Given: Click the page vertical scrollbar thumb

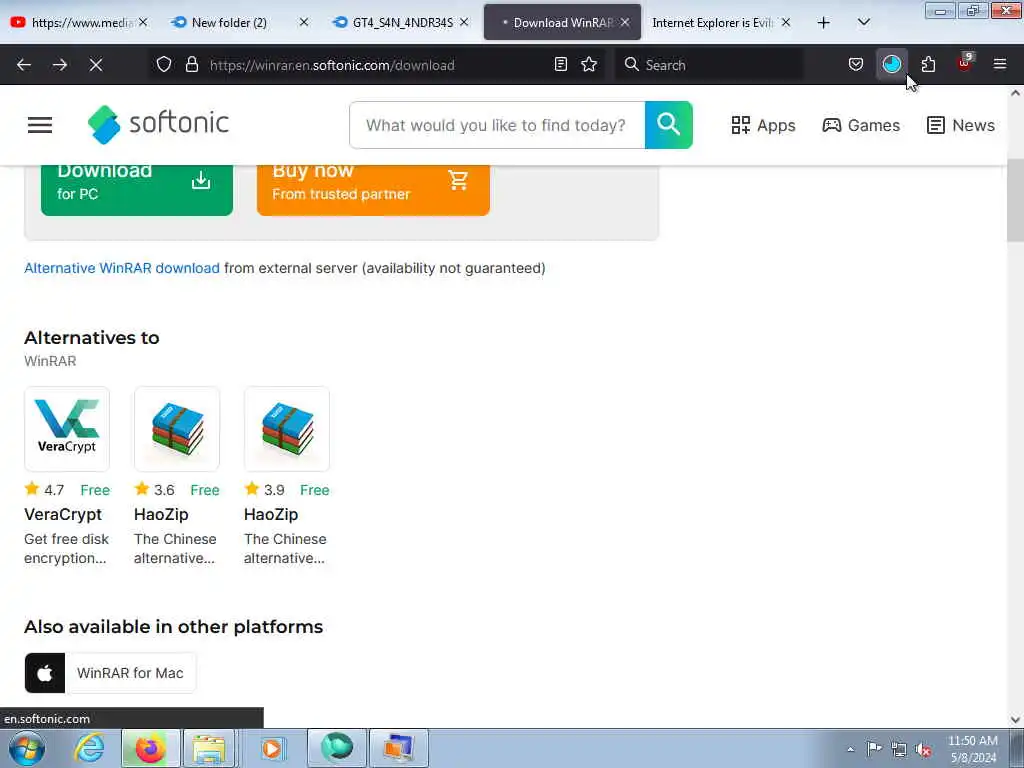Looking at the screenshot, I should pos(1015,200).
